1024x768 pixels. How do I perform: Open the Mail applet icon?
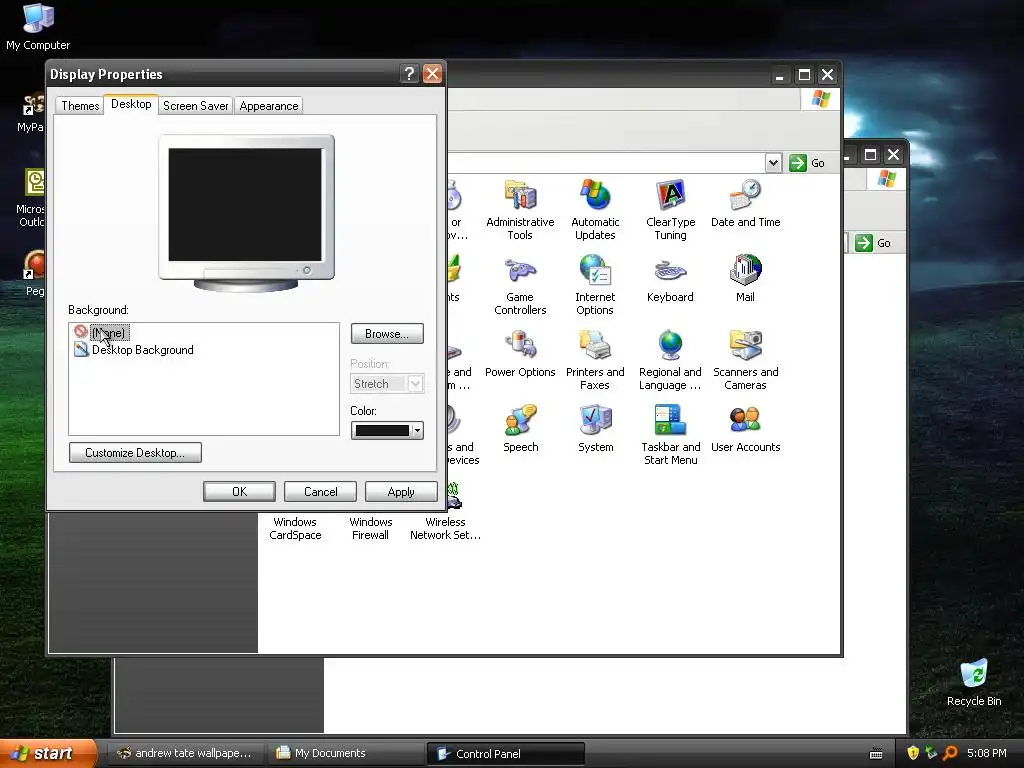(x=745, y=279)
